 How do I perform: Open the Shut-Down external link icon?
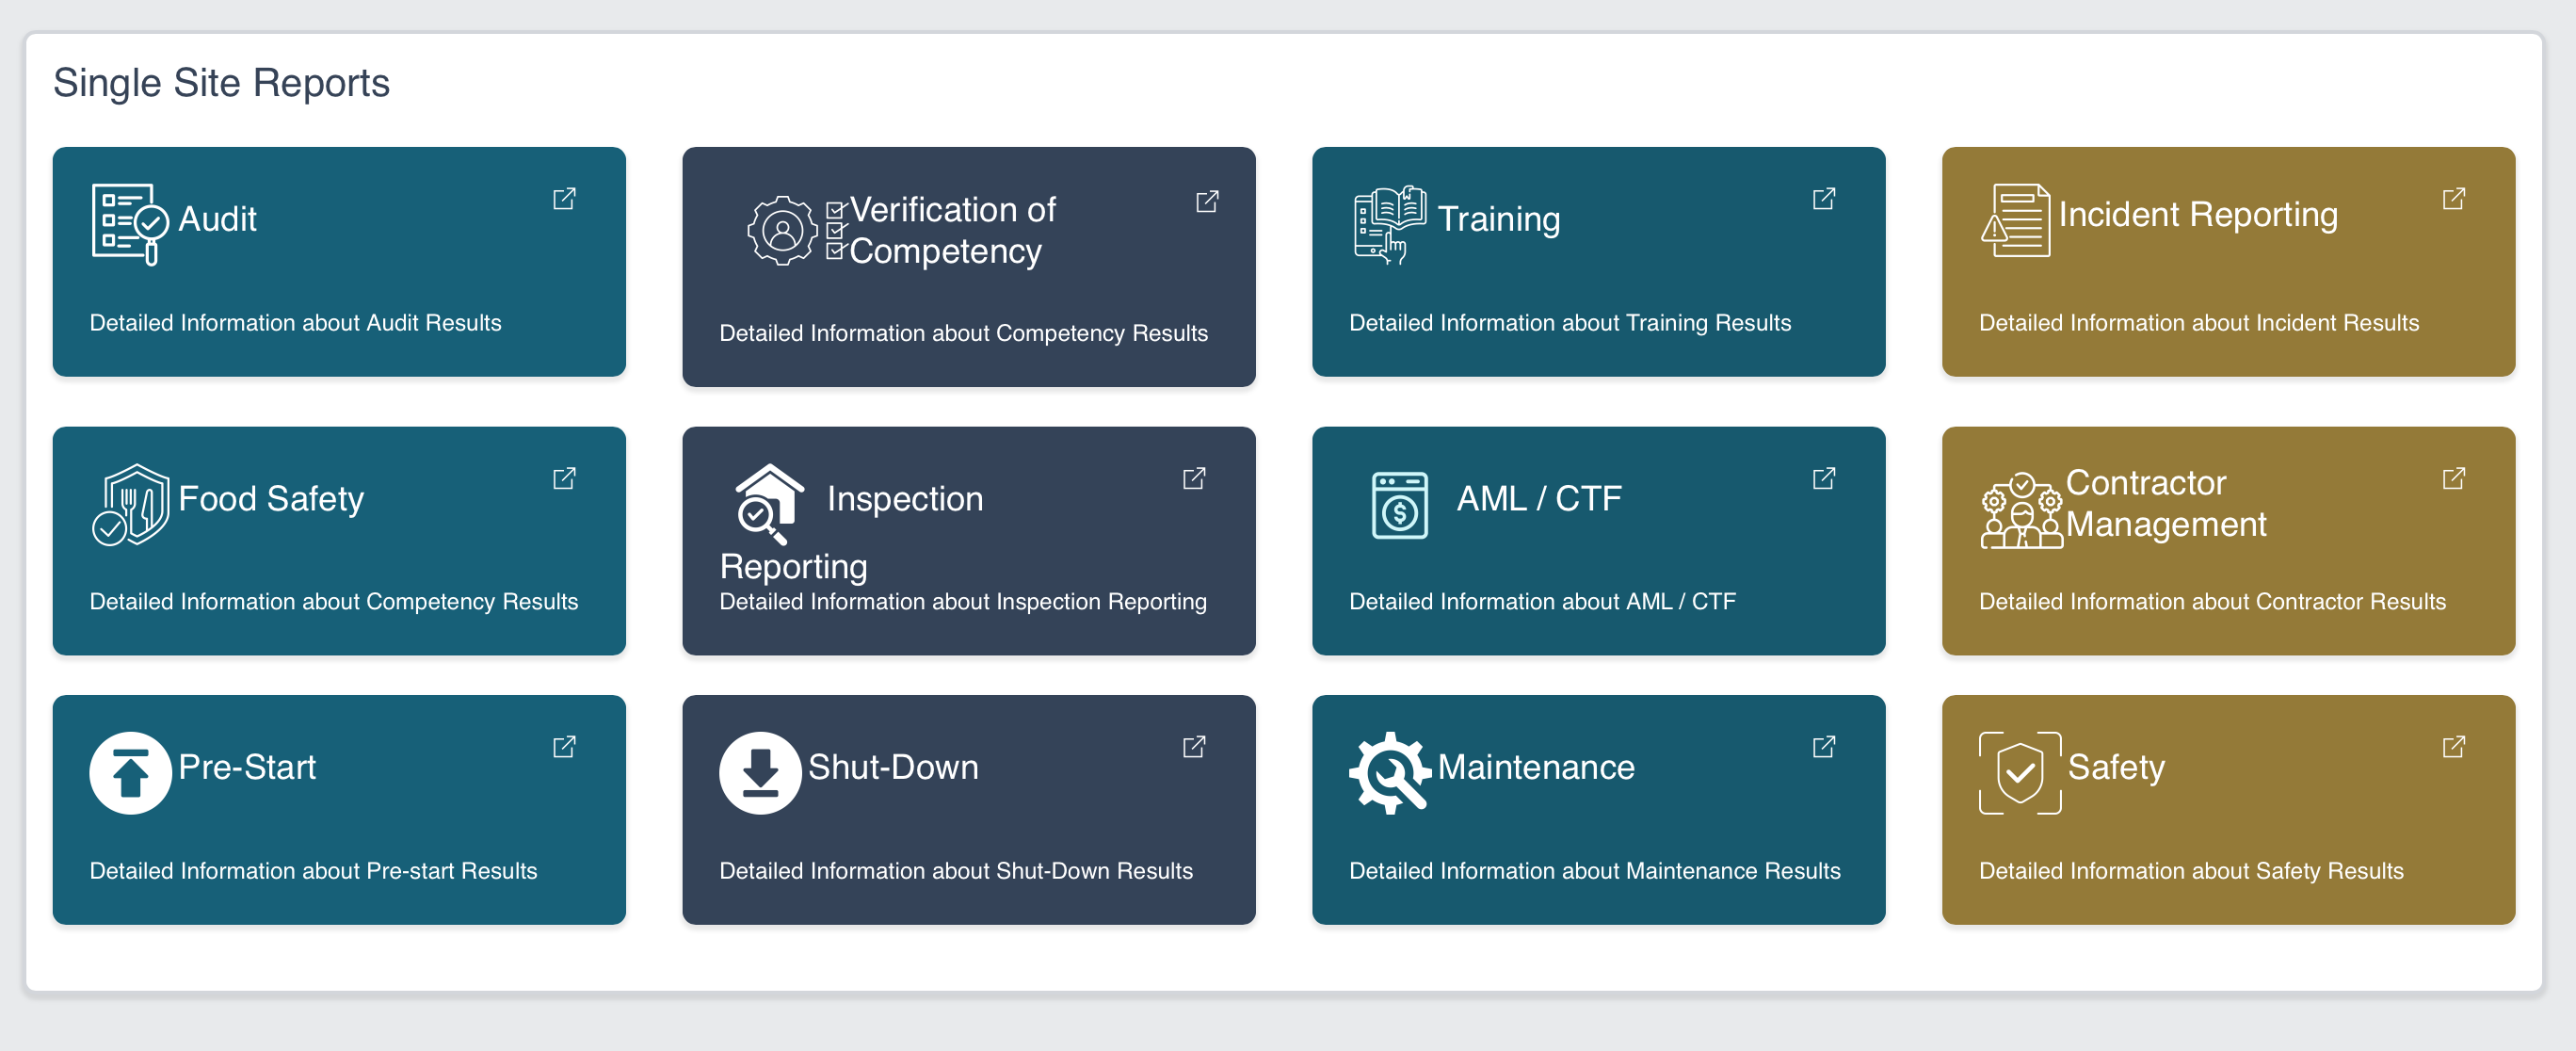click(1194, 747)
